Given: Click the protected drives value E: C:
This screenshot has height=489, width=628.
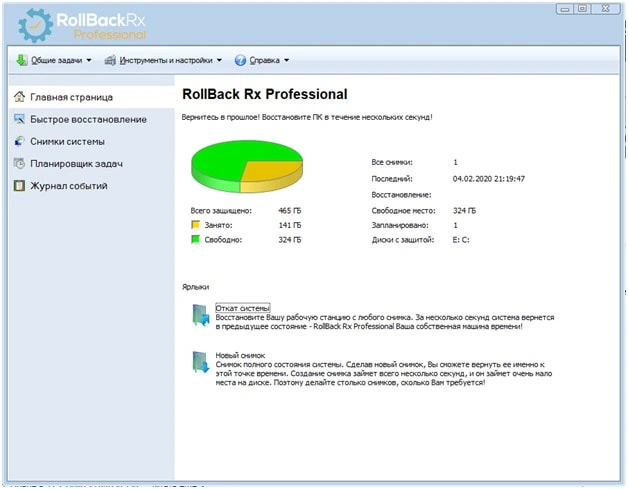Looking at the screenshot, I should pos(461,240).
